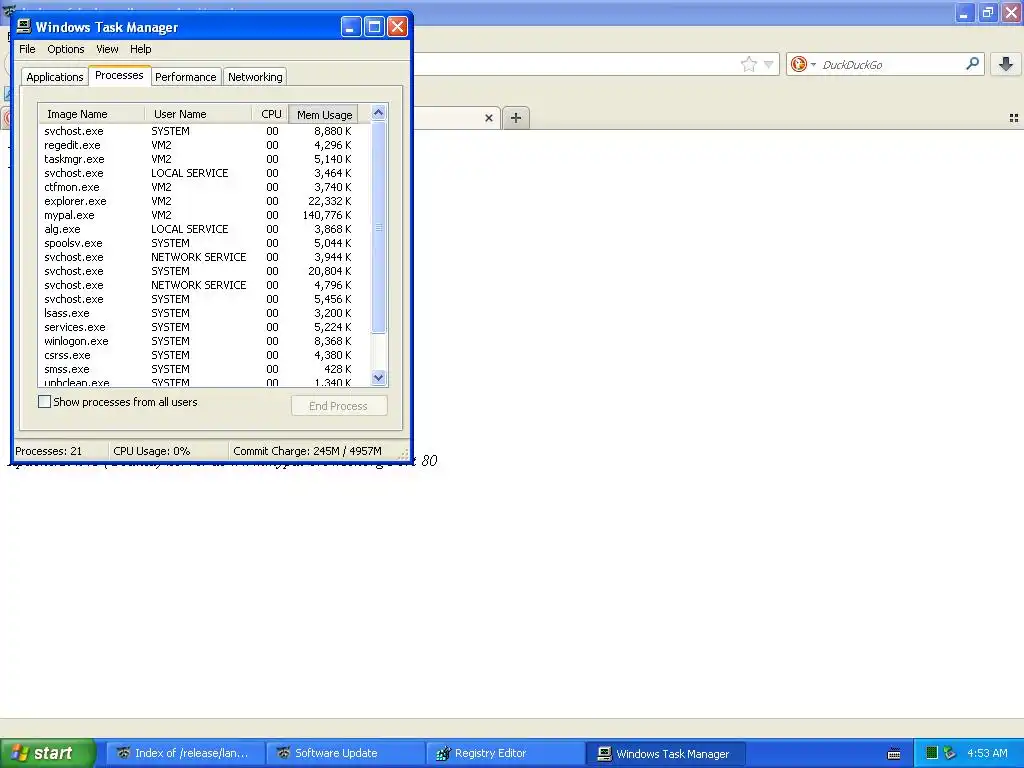The height and width of the screenshot is (768, 1024).
Task: Select the winlogon.exe process row
Action: pyautogui.click(x=204, y=341)
